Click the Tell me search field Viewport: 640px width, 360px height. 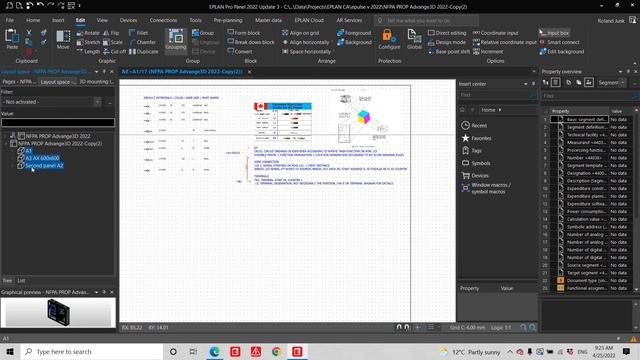pyautogui.click(x=426, y=20)
